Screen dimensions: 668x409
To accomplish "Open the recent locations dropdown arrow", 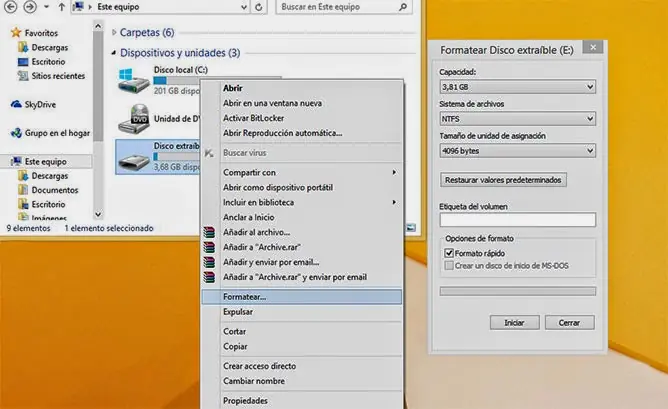I will click(x=46, y=7).
